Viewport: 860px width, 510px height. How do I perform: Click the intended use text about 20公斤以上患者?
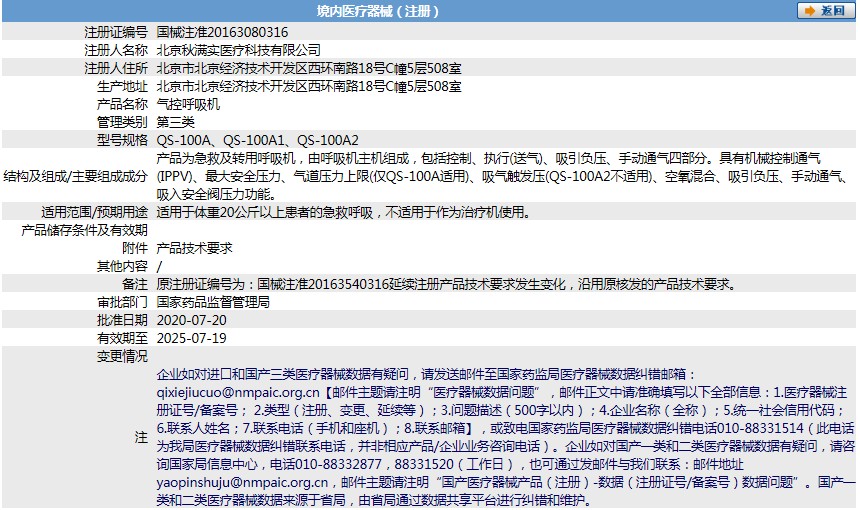tap(344, 212)
